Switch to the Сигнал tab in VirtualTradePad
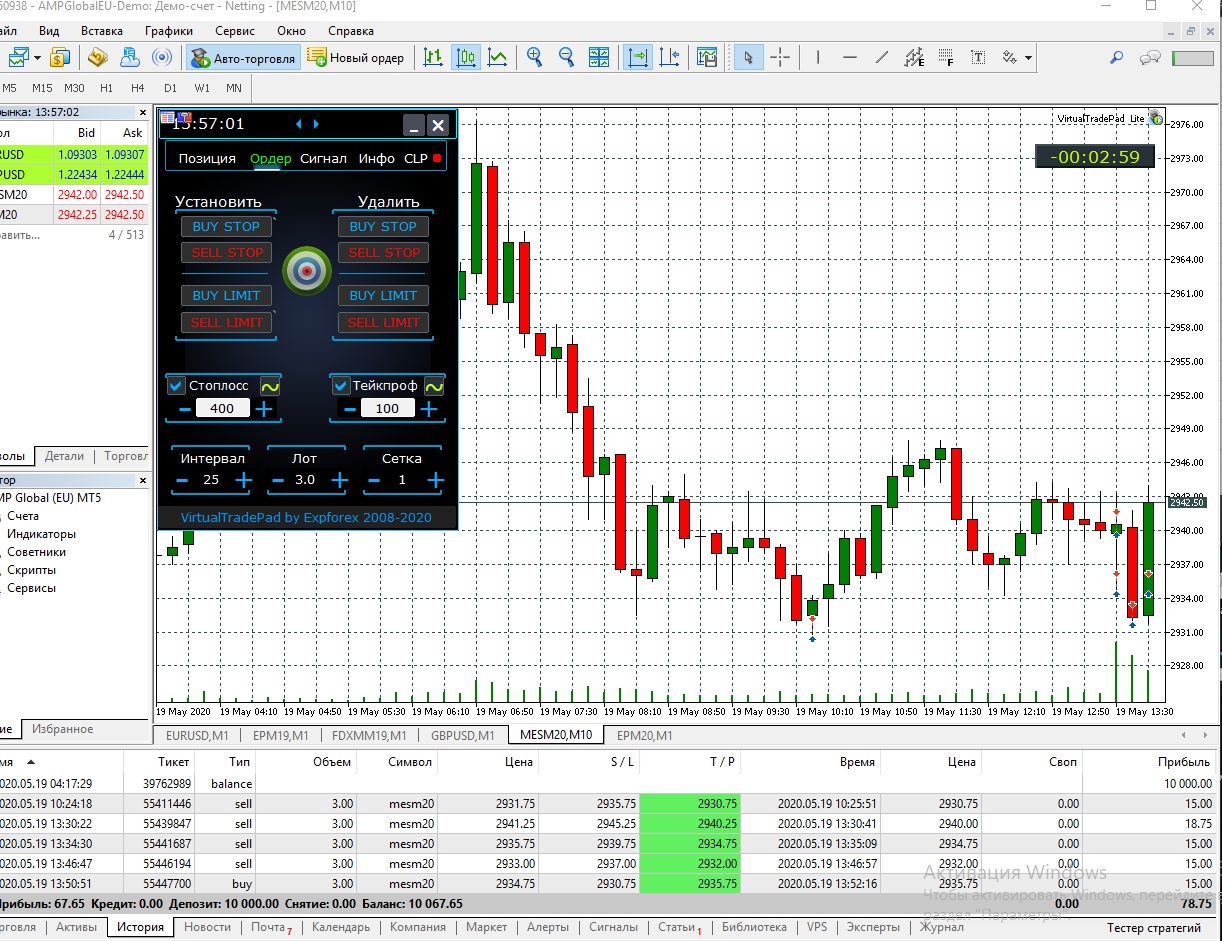 323,158
